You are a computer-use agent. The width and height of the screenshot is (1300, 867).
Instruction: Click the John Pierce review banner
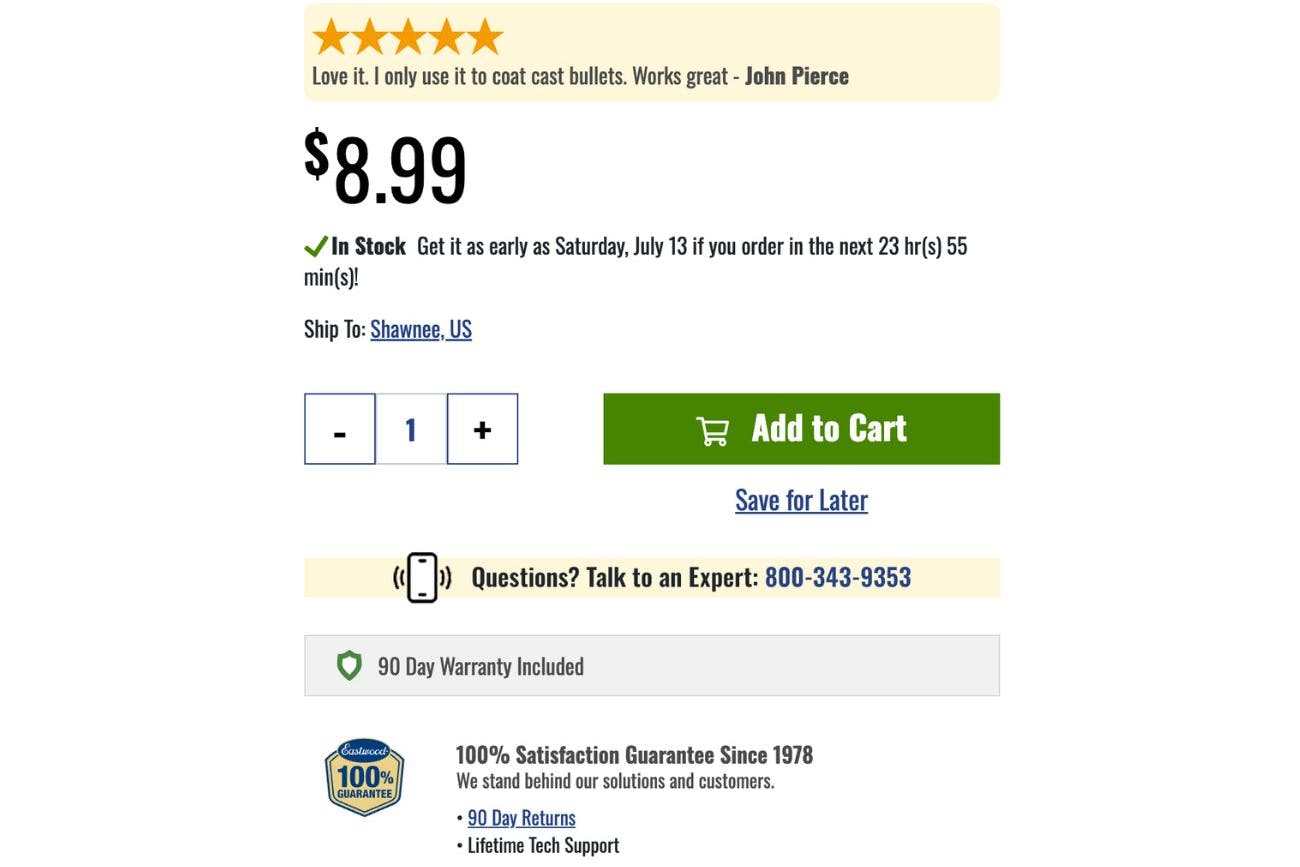click(652, 52)
